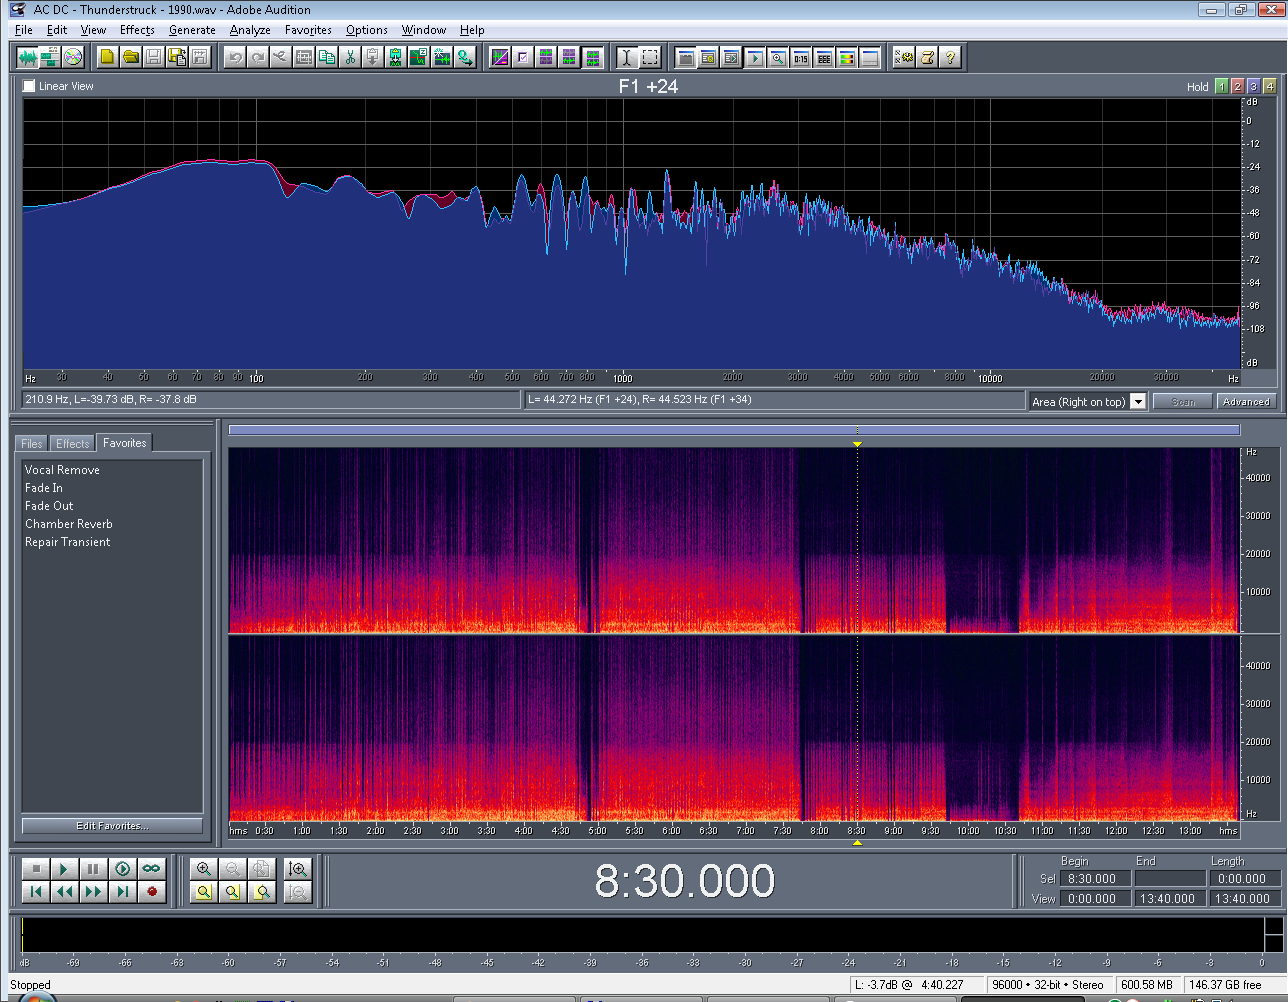The height and width of the screenshot is (1002, 1288).
Task: Select Fade Out favorite
Action: [x=49, y=506]
